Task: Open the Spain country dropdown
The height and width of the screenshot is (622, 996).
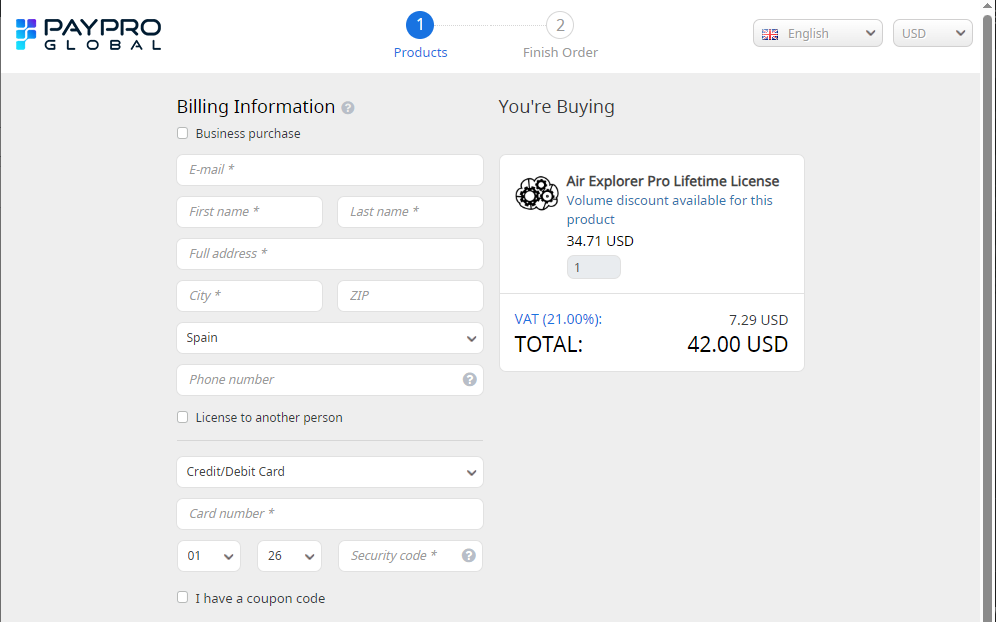Action: (x=330, y=338)
